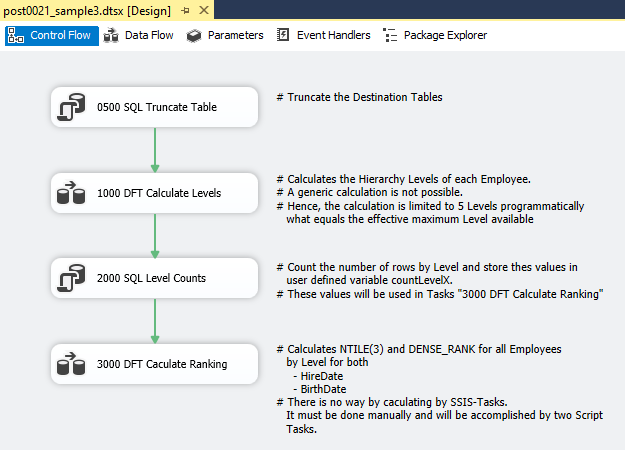The height and width of the screenshot is (450, 625).
Task: Click the 0500 SQL Truncate Table task icon
Action: click(x=71, y=107)
